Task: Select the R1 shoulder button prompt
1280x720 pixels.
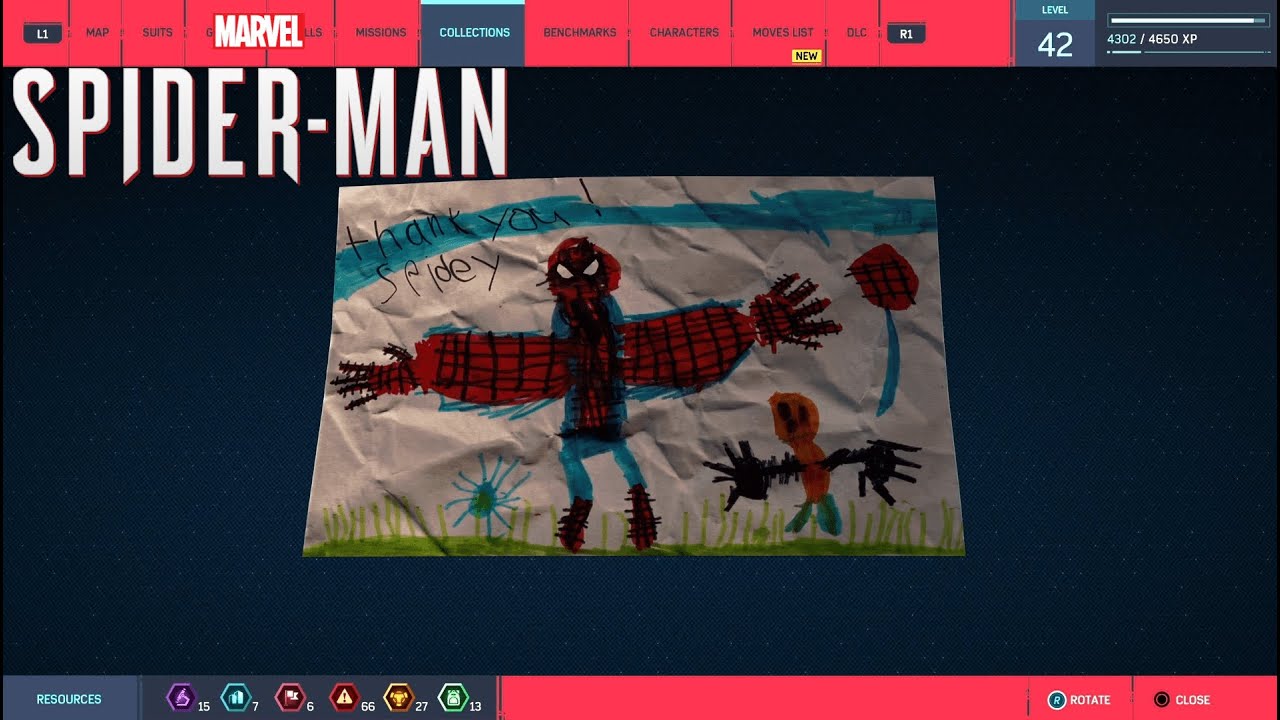Action: tap(906, 34)
